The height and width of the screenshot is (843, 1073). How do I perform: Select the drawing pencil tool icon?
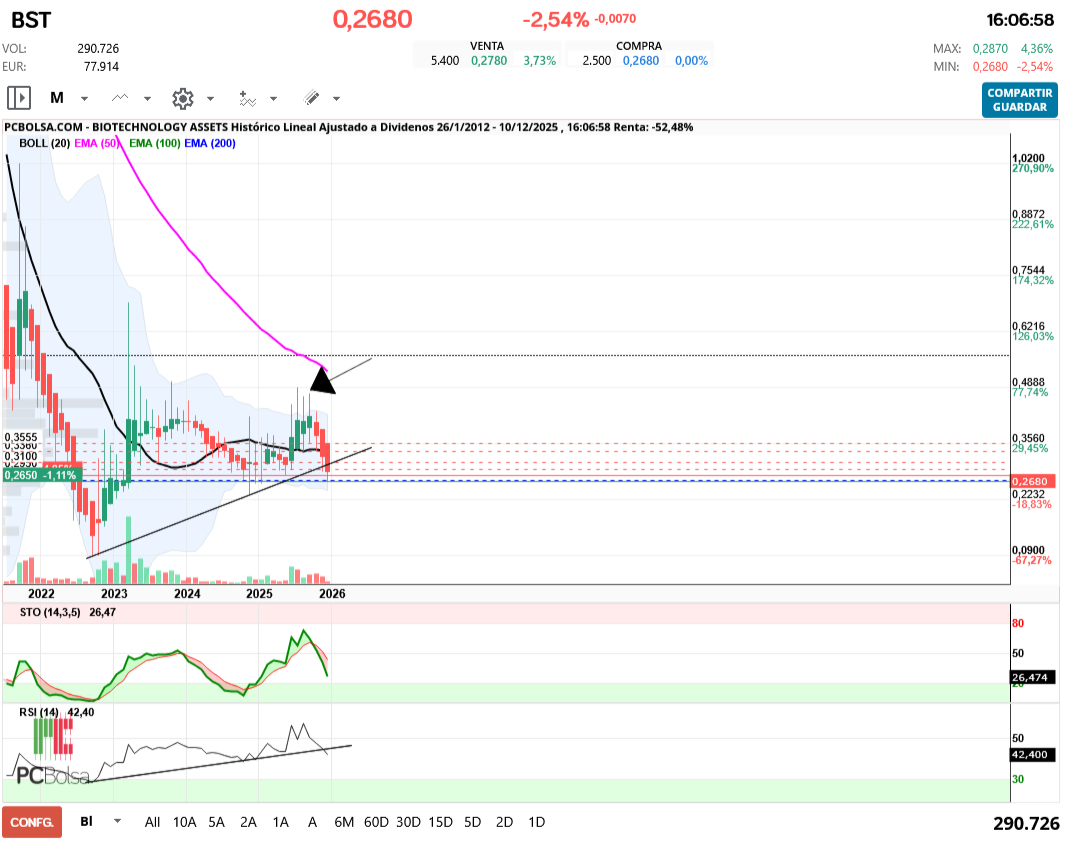[x=311, y=98]
